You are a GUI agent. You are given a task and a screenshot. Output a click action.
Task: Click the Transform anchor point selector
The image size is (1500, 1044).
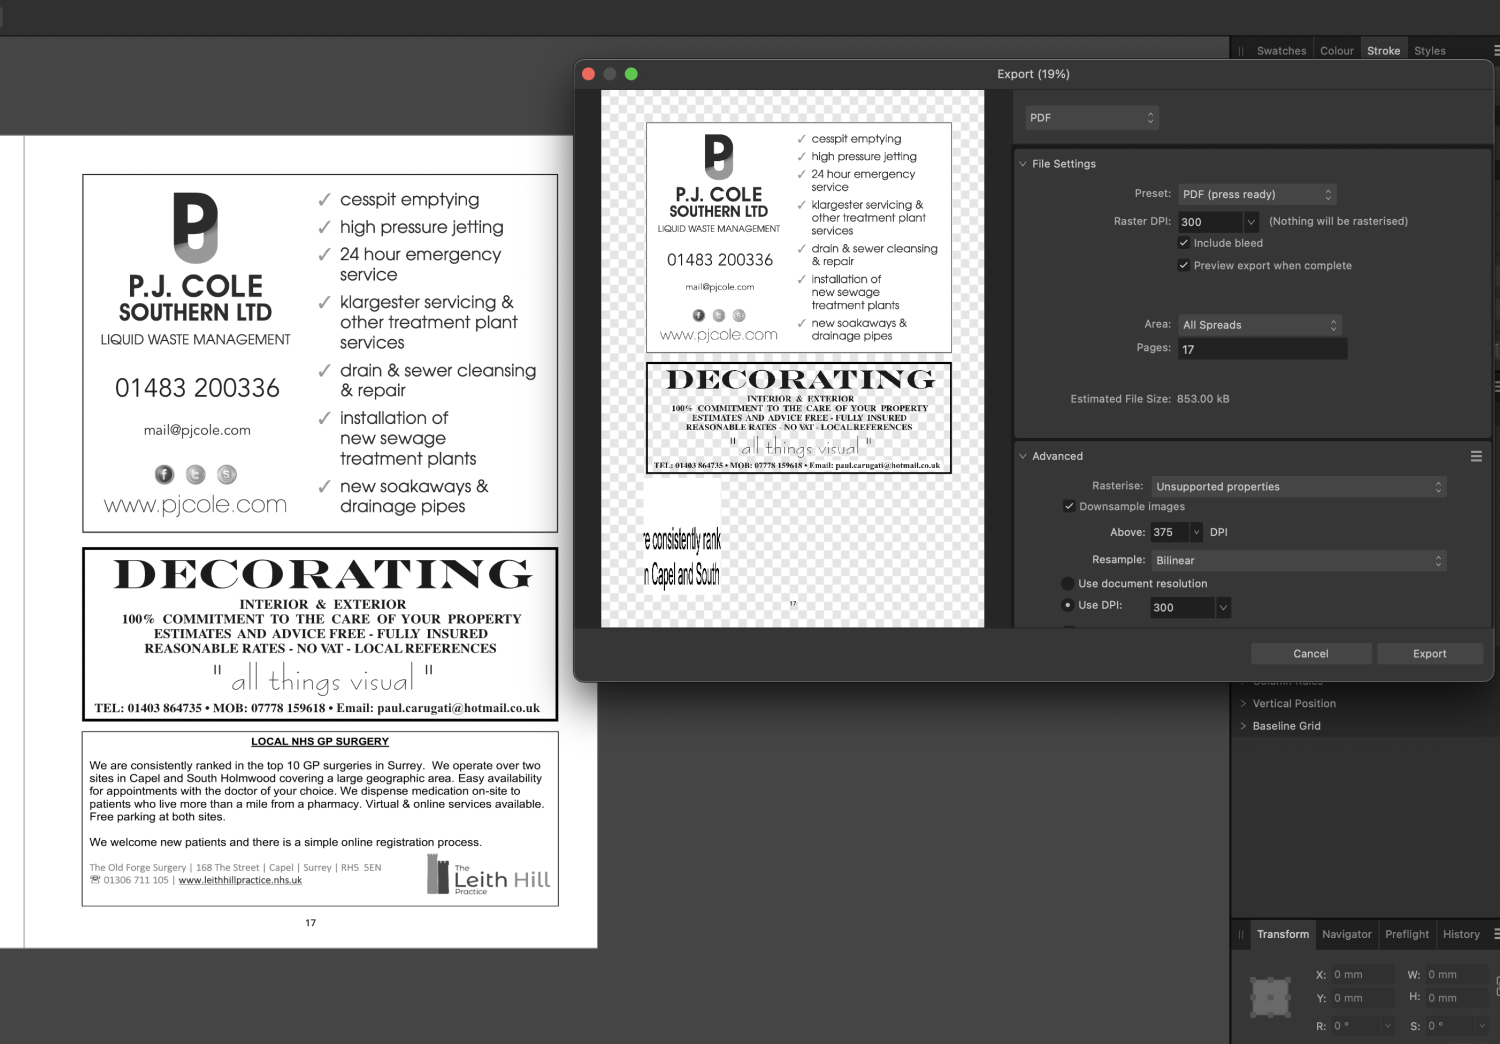pyautogui.click(x=1270, y=997)
